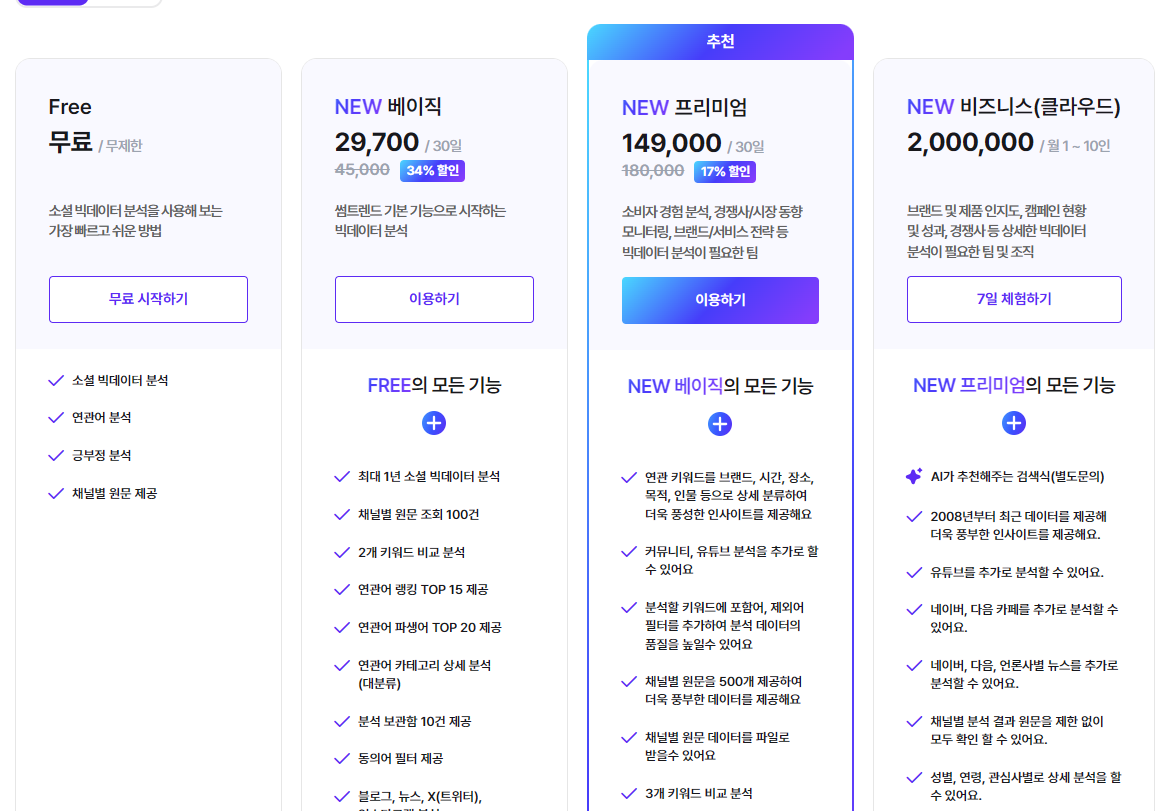
Task: Expand the plus icon under NEW 프리미엄의 모든 기능
Action: [x=1014, y=423]
